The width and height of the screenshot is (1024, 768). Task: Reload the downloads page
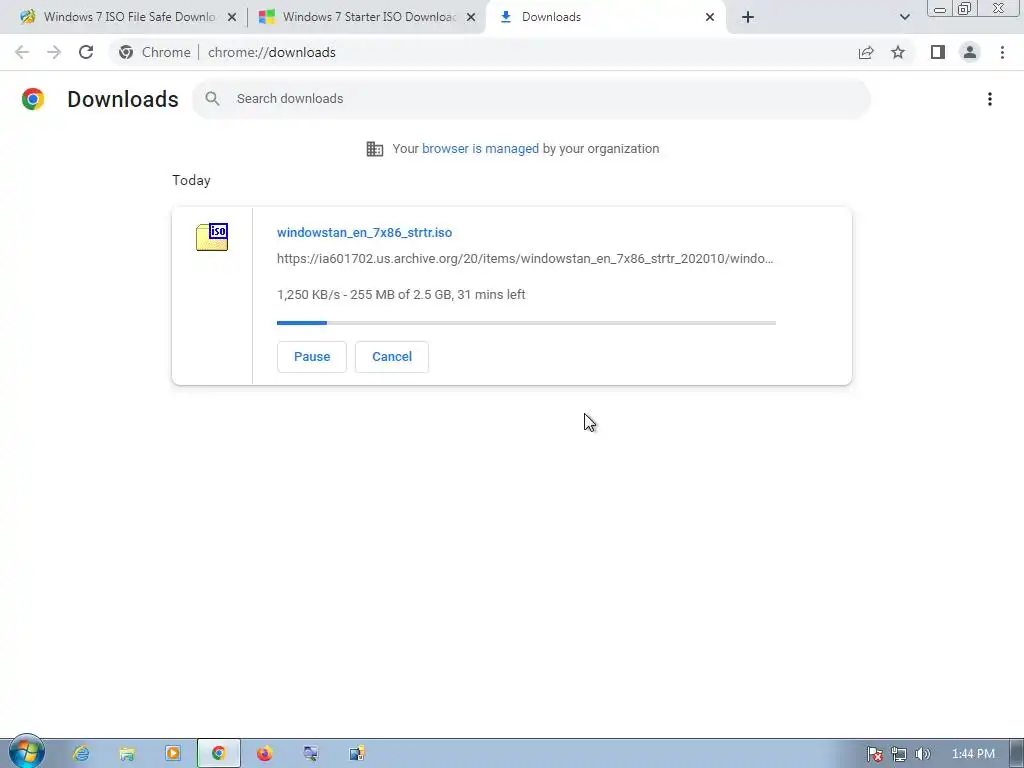coord(86,52)
